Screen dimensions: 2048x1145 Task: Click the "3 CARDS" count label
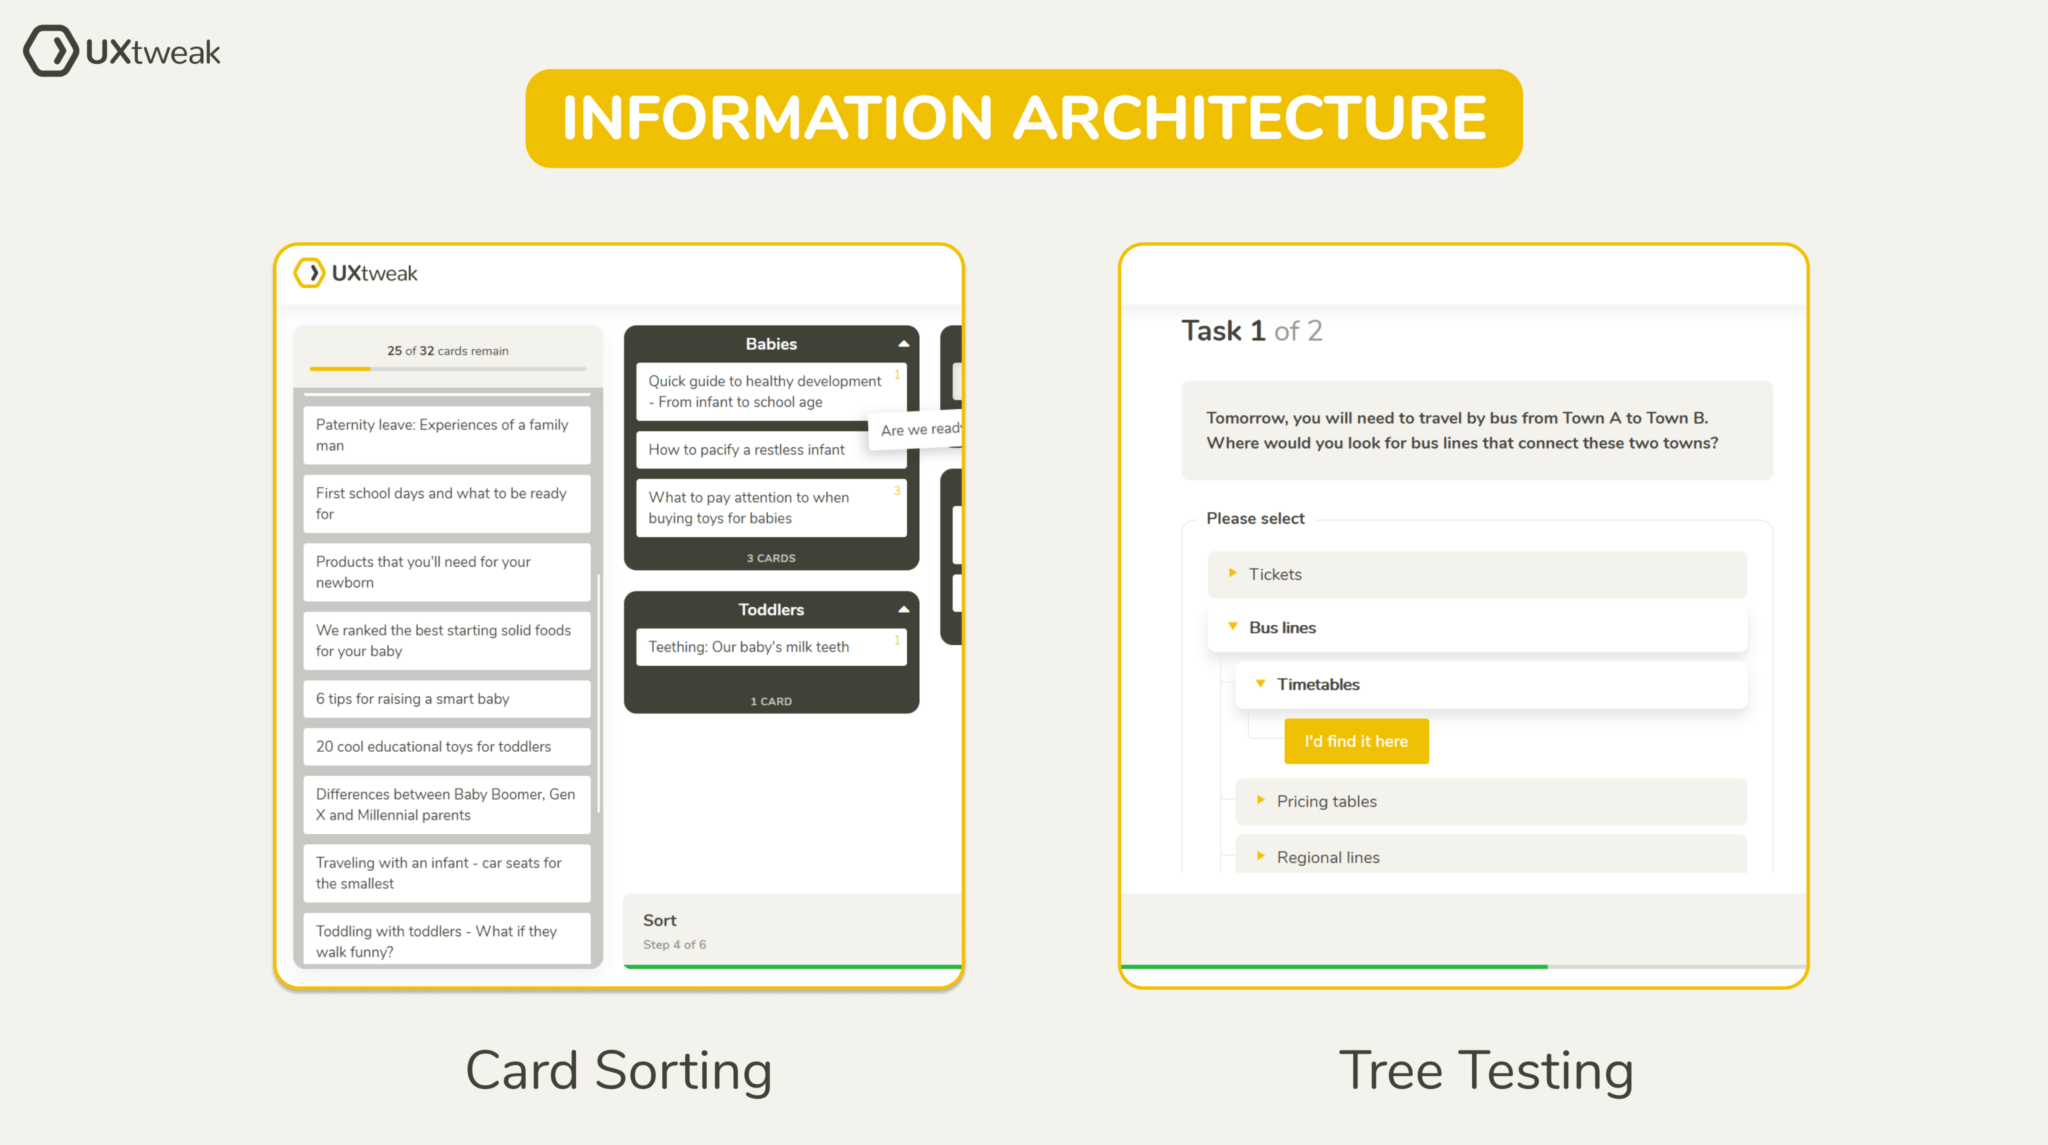click(771, 558)
